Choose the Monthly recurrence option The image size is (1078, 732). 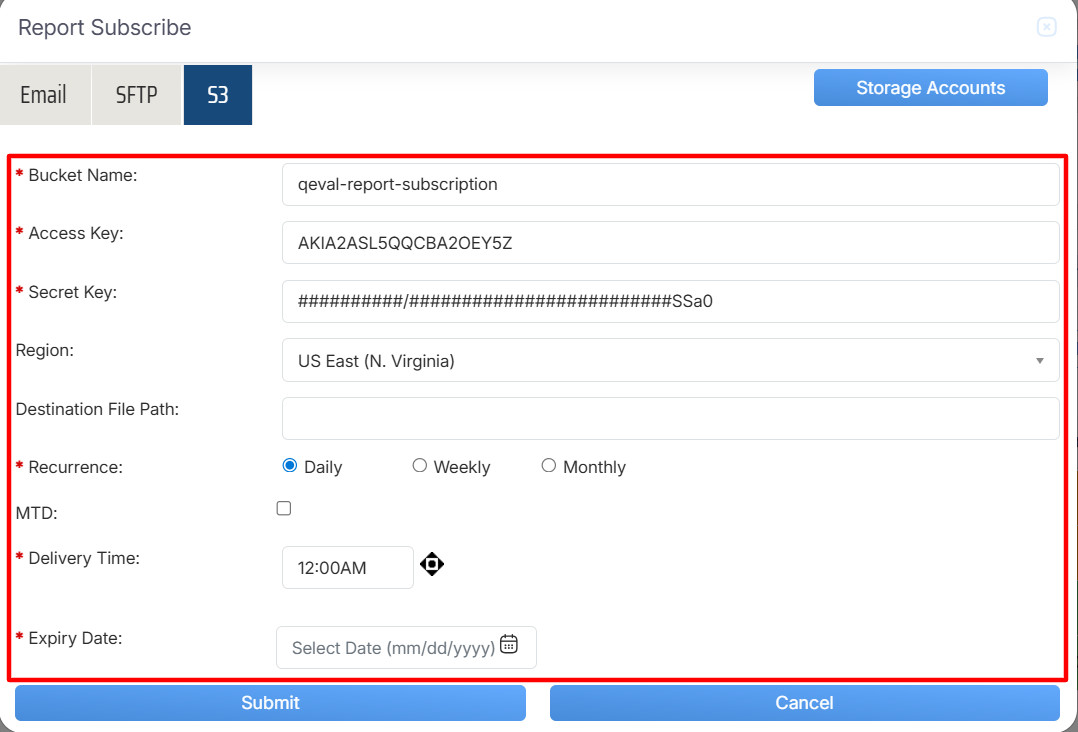pos(549,466)
